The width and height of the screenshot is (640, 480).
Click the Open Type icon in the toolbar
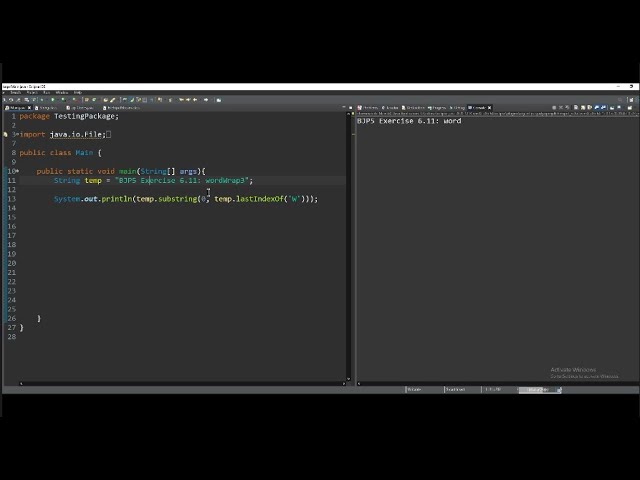pyautogui.click(x=105, y=100)
